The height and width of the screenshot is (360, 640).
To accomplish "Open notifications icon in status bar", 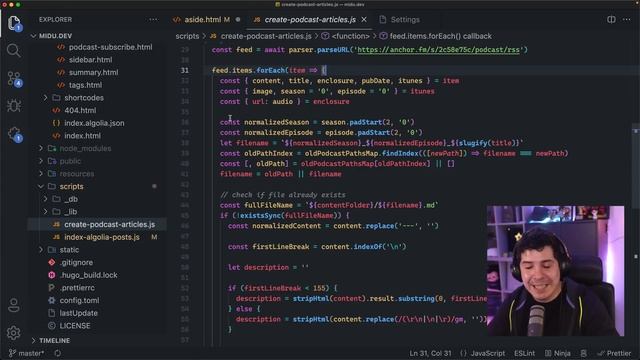I will coord(584,353).
